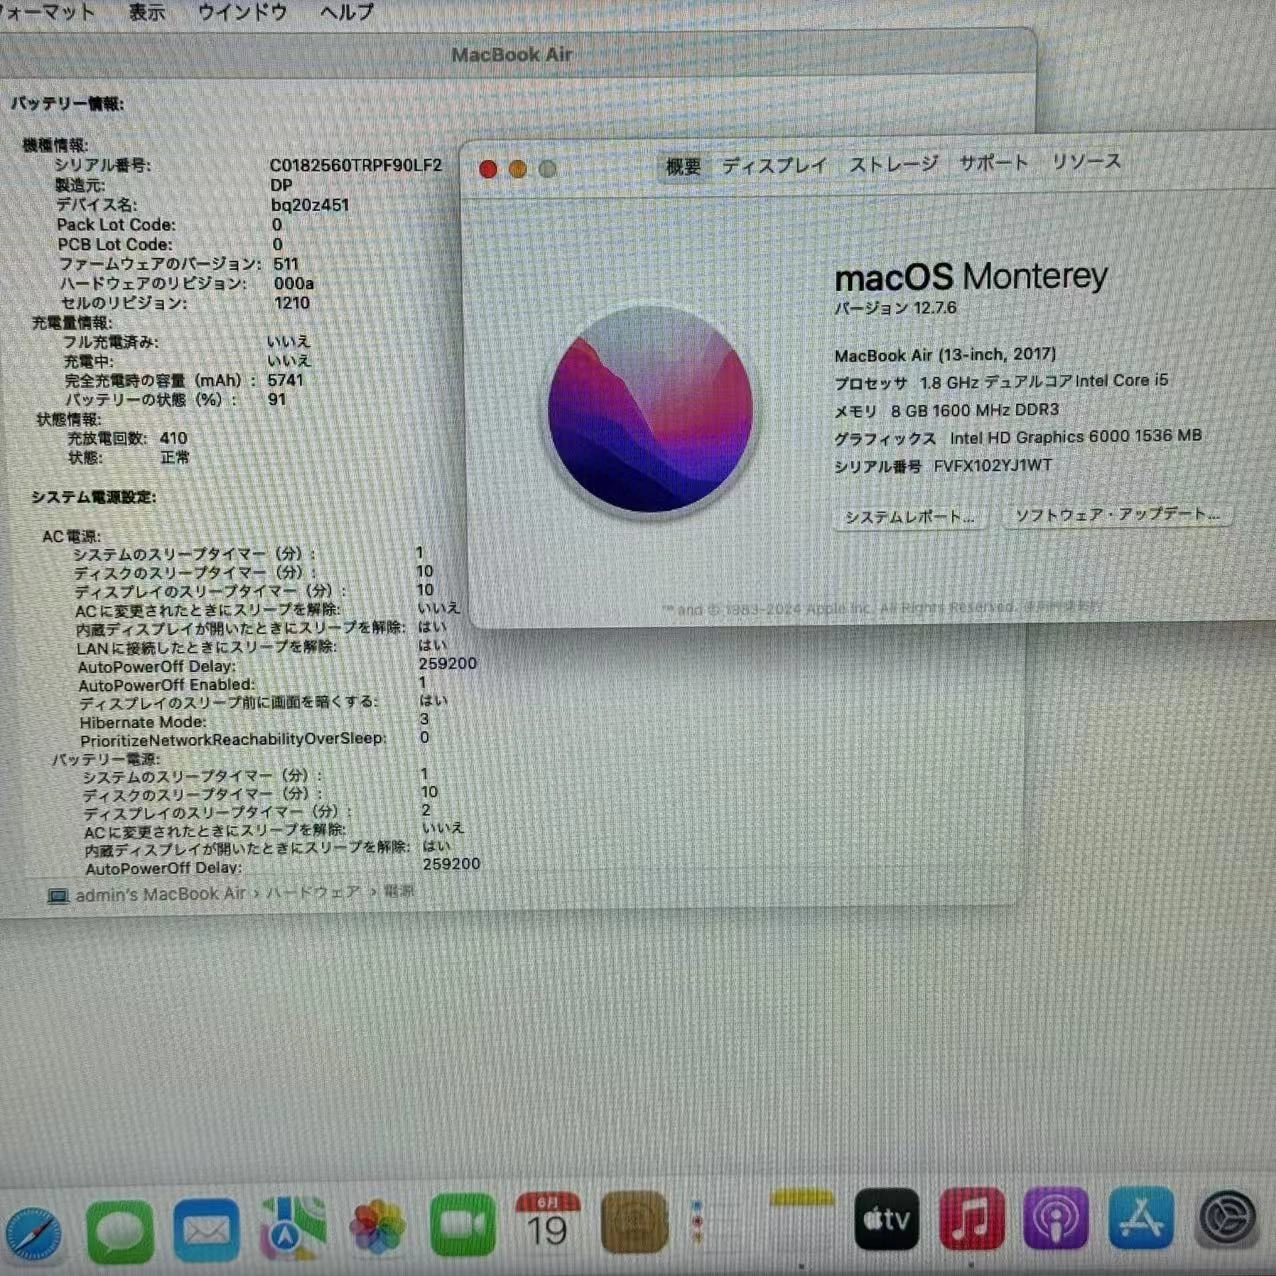1276x1276 pixels.
Task: Open the Messages app in the Dock
Action: [x=120, y=1230]
